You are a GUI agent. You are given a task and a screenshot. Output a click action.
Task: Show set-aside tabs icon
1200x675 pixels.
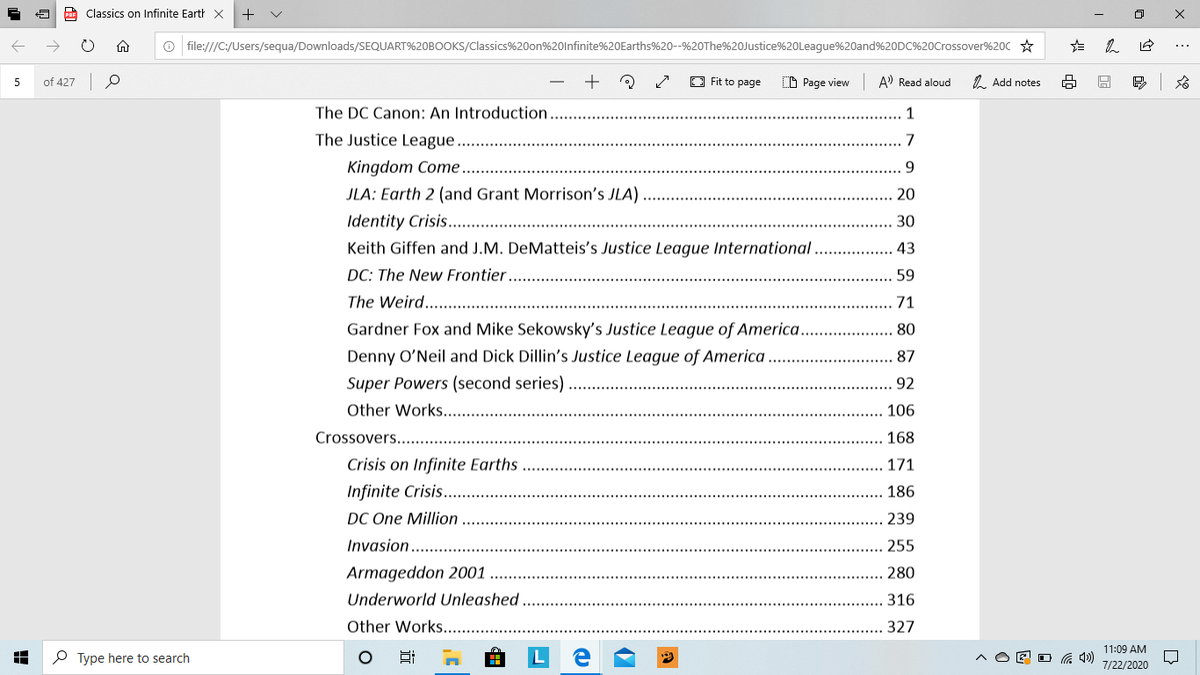coord(14,14)
